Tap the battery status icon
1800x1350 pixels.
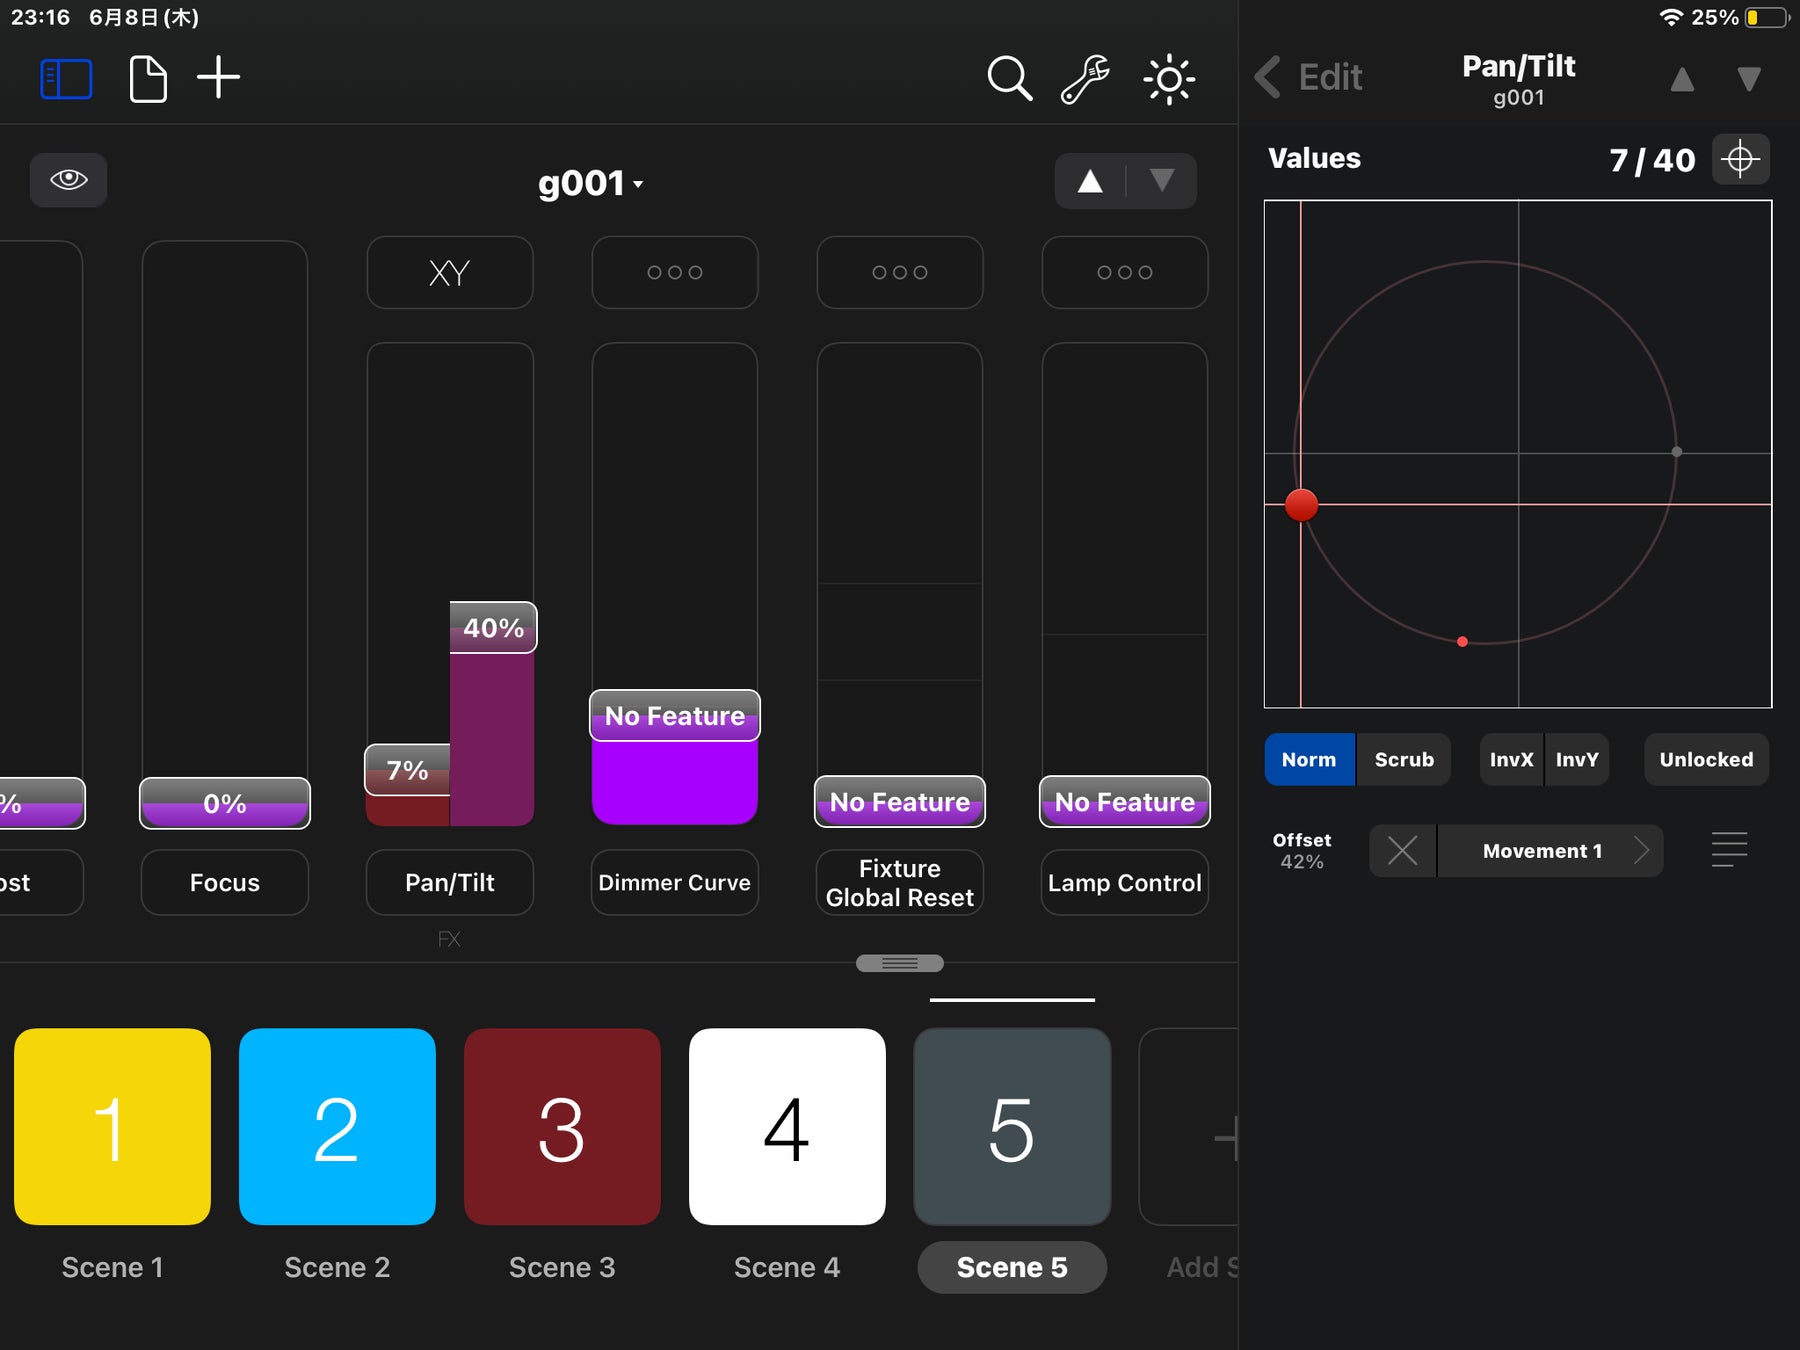click(1766, 17)
